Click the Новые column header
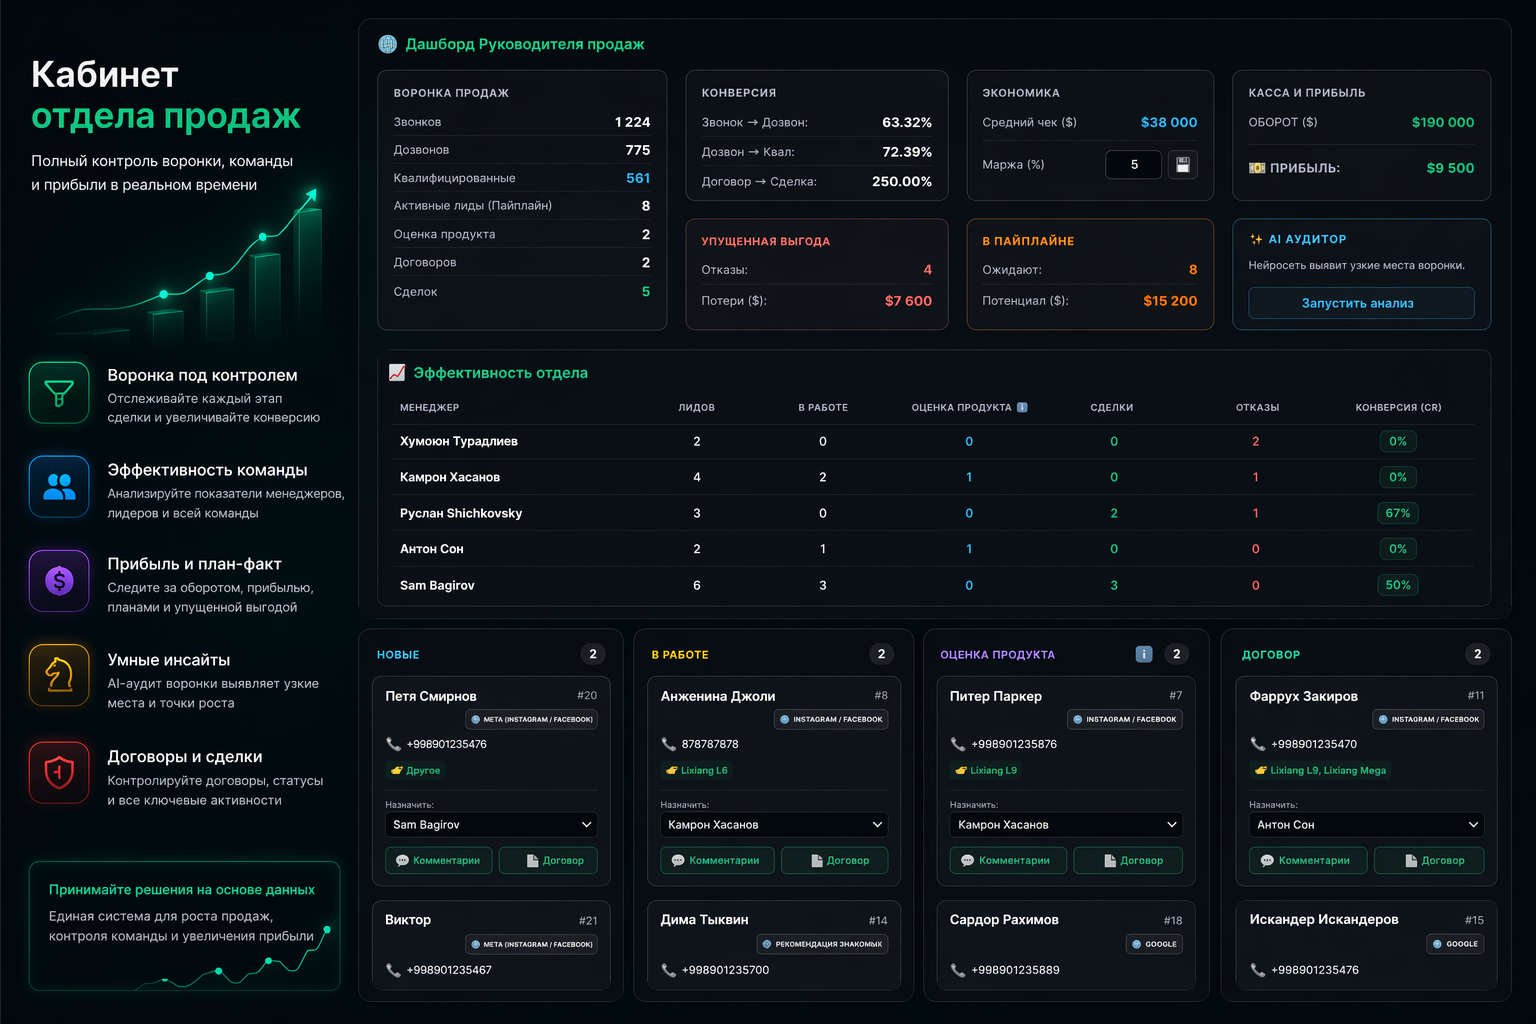1536x1024 pixels. point(398,655)
